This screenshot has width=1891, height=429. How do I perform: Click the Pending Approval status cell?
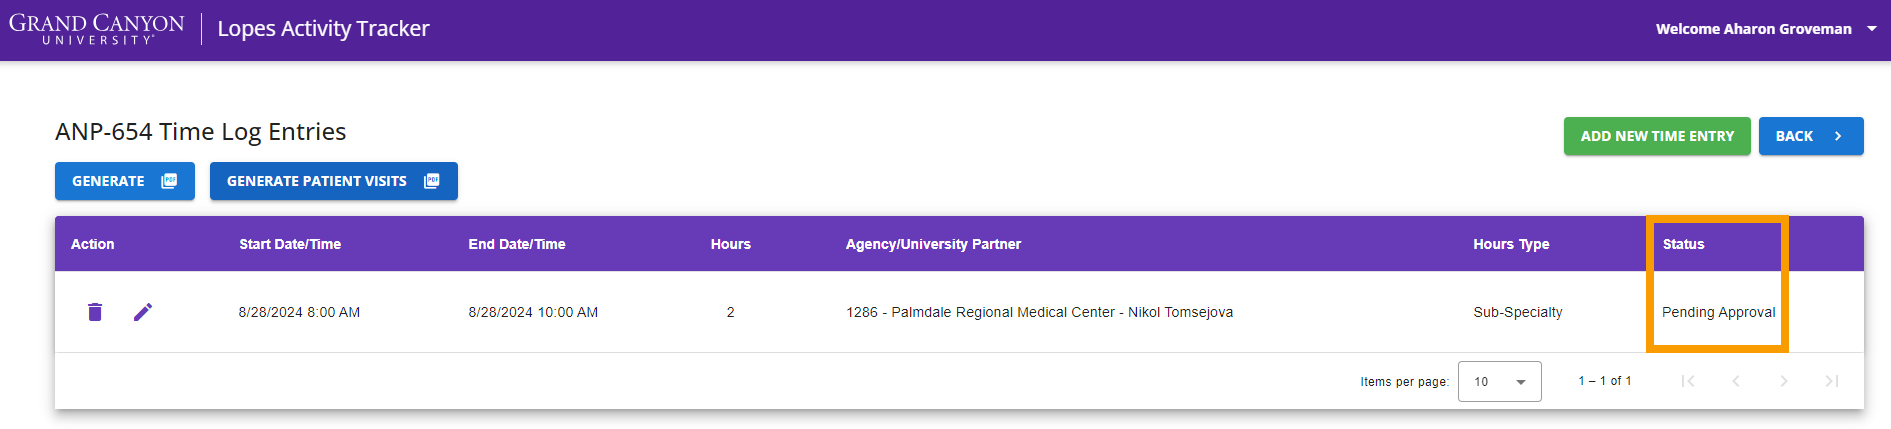[x=1718, y=312]
